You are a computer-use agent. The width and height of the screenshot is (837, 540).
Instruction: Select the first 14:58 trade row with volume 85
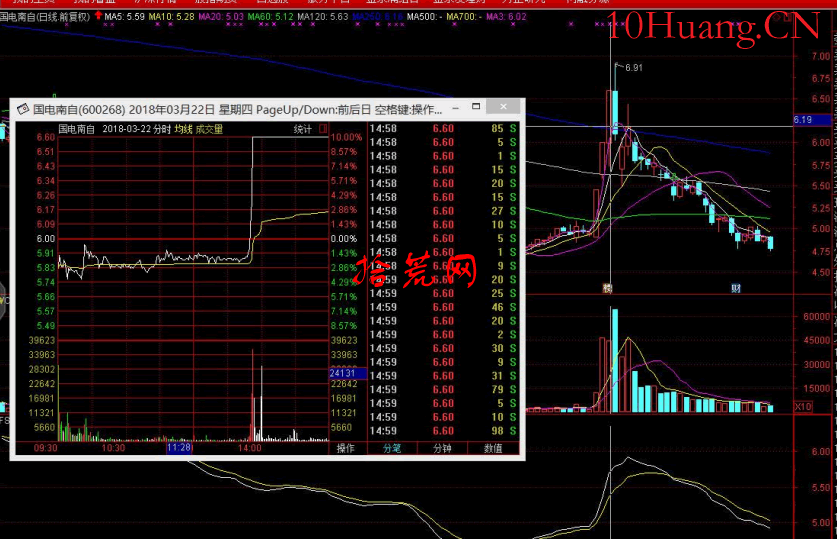click(443, 129)
